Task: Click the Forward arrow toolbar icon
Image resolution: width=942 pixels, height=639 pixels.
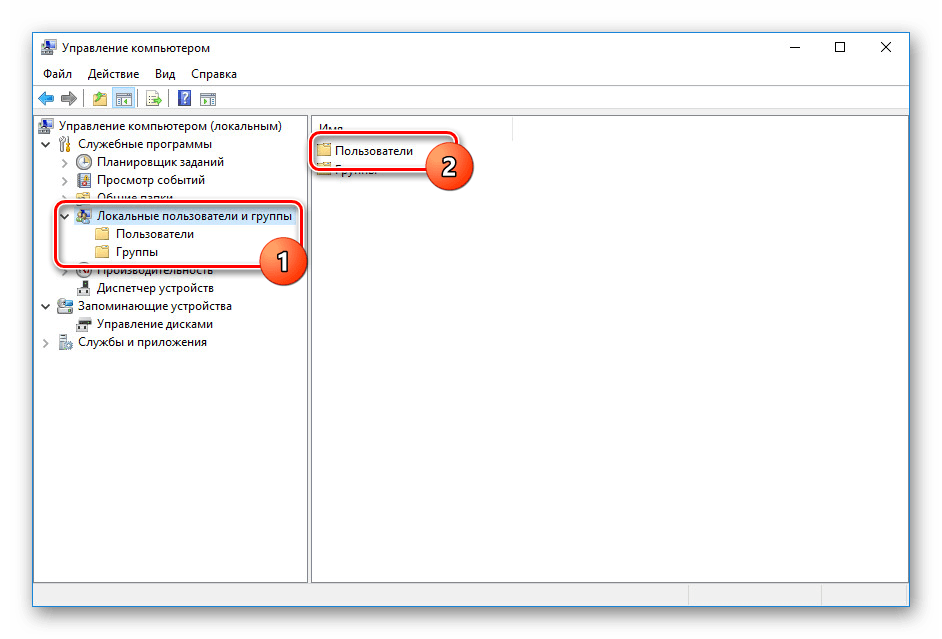Action: point(69,98)
